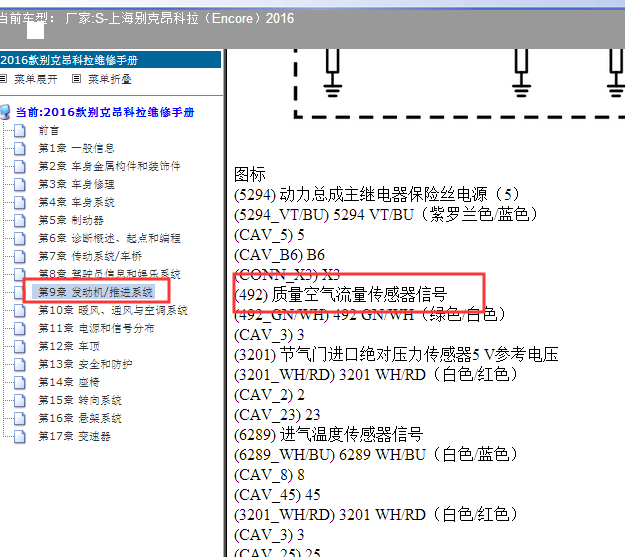Click the page icon beside 第13章

[19, 364]
